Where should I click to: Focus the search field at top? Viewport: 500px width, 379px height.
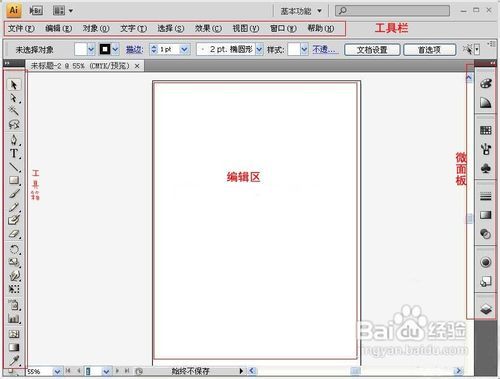(x=392, y=11)
